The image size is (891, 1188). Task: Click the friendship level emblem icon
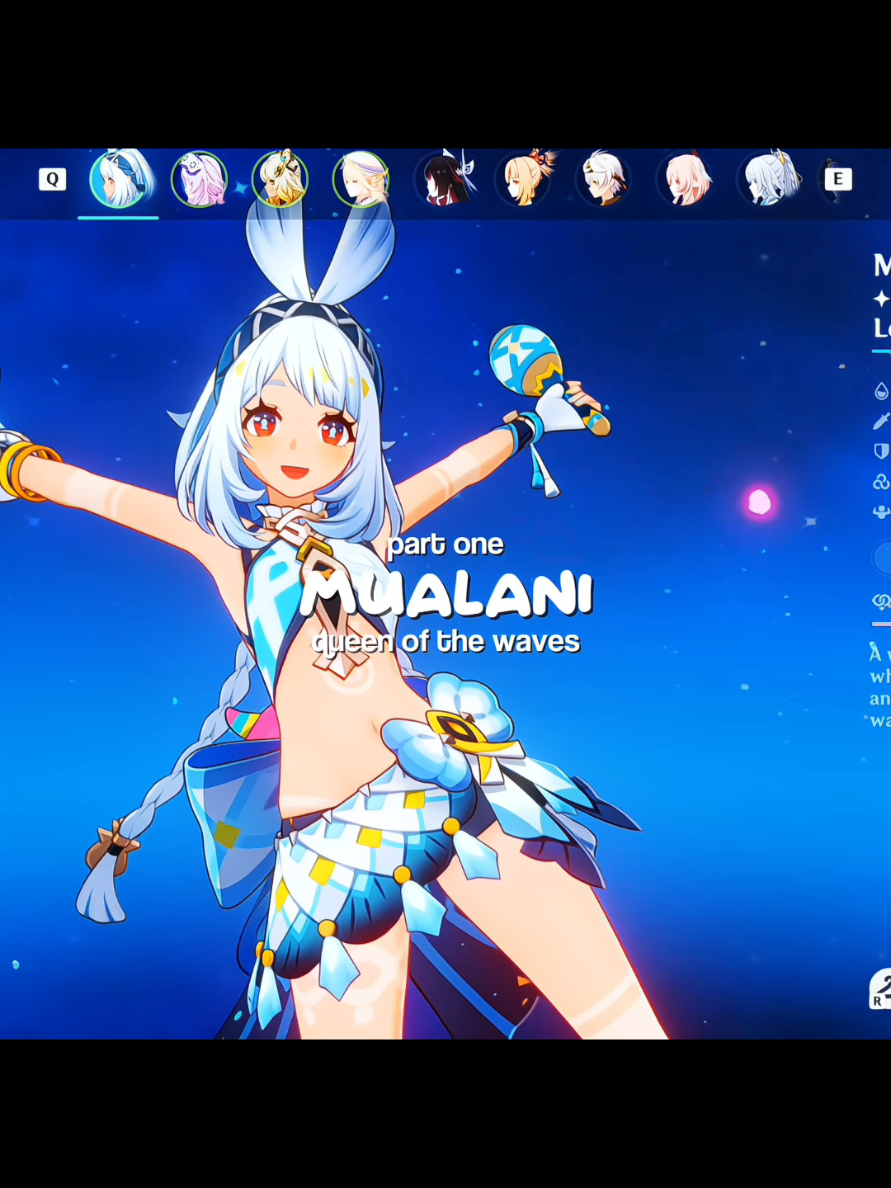(881, 602)
